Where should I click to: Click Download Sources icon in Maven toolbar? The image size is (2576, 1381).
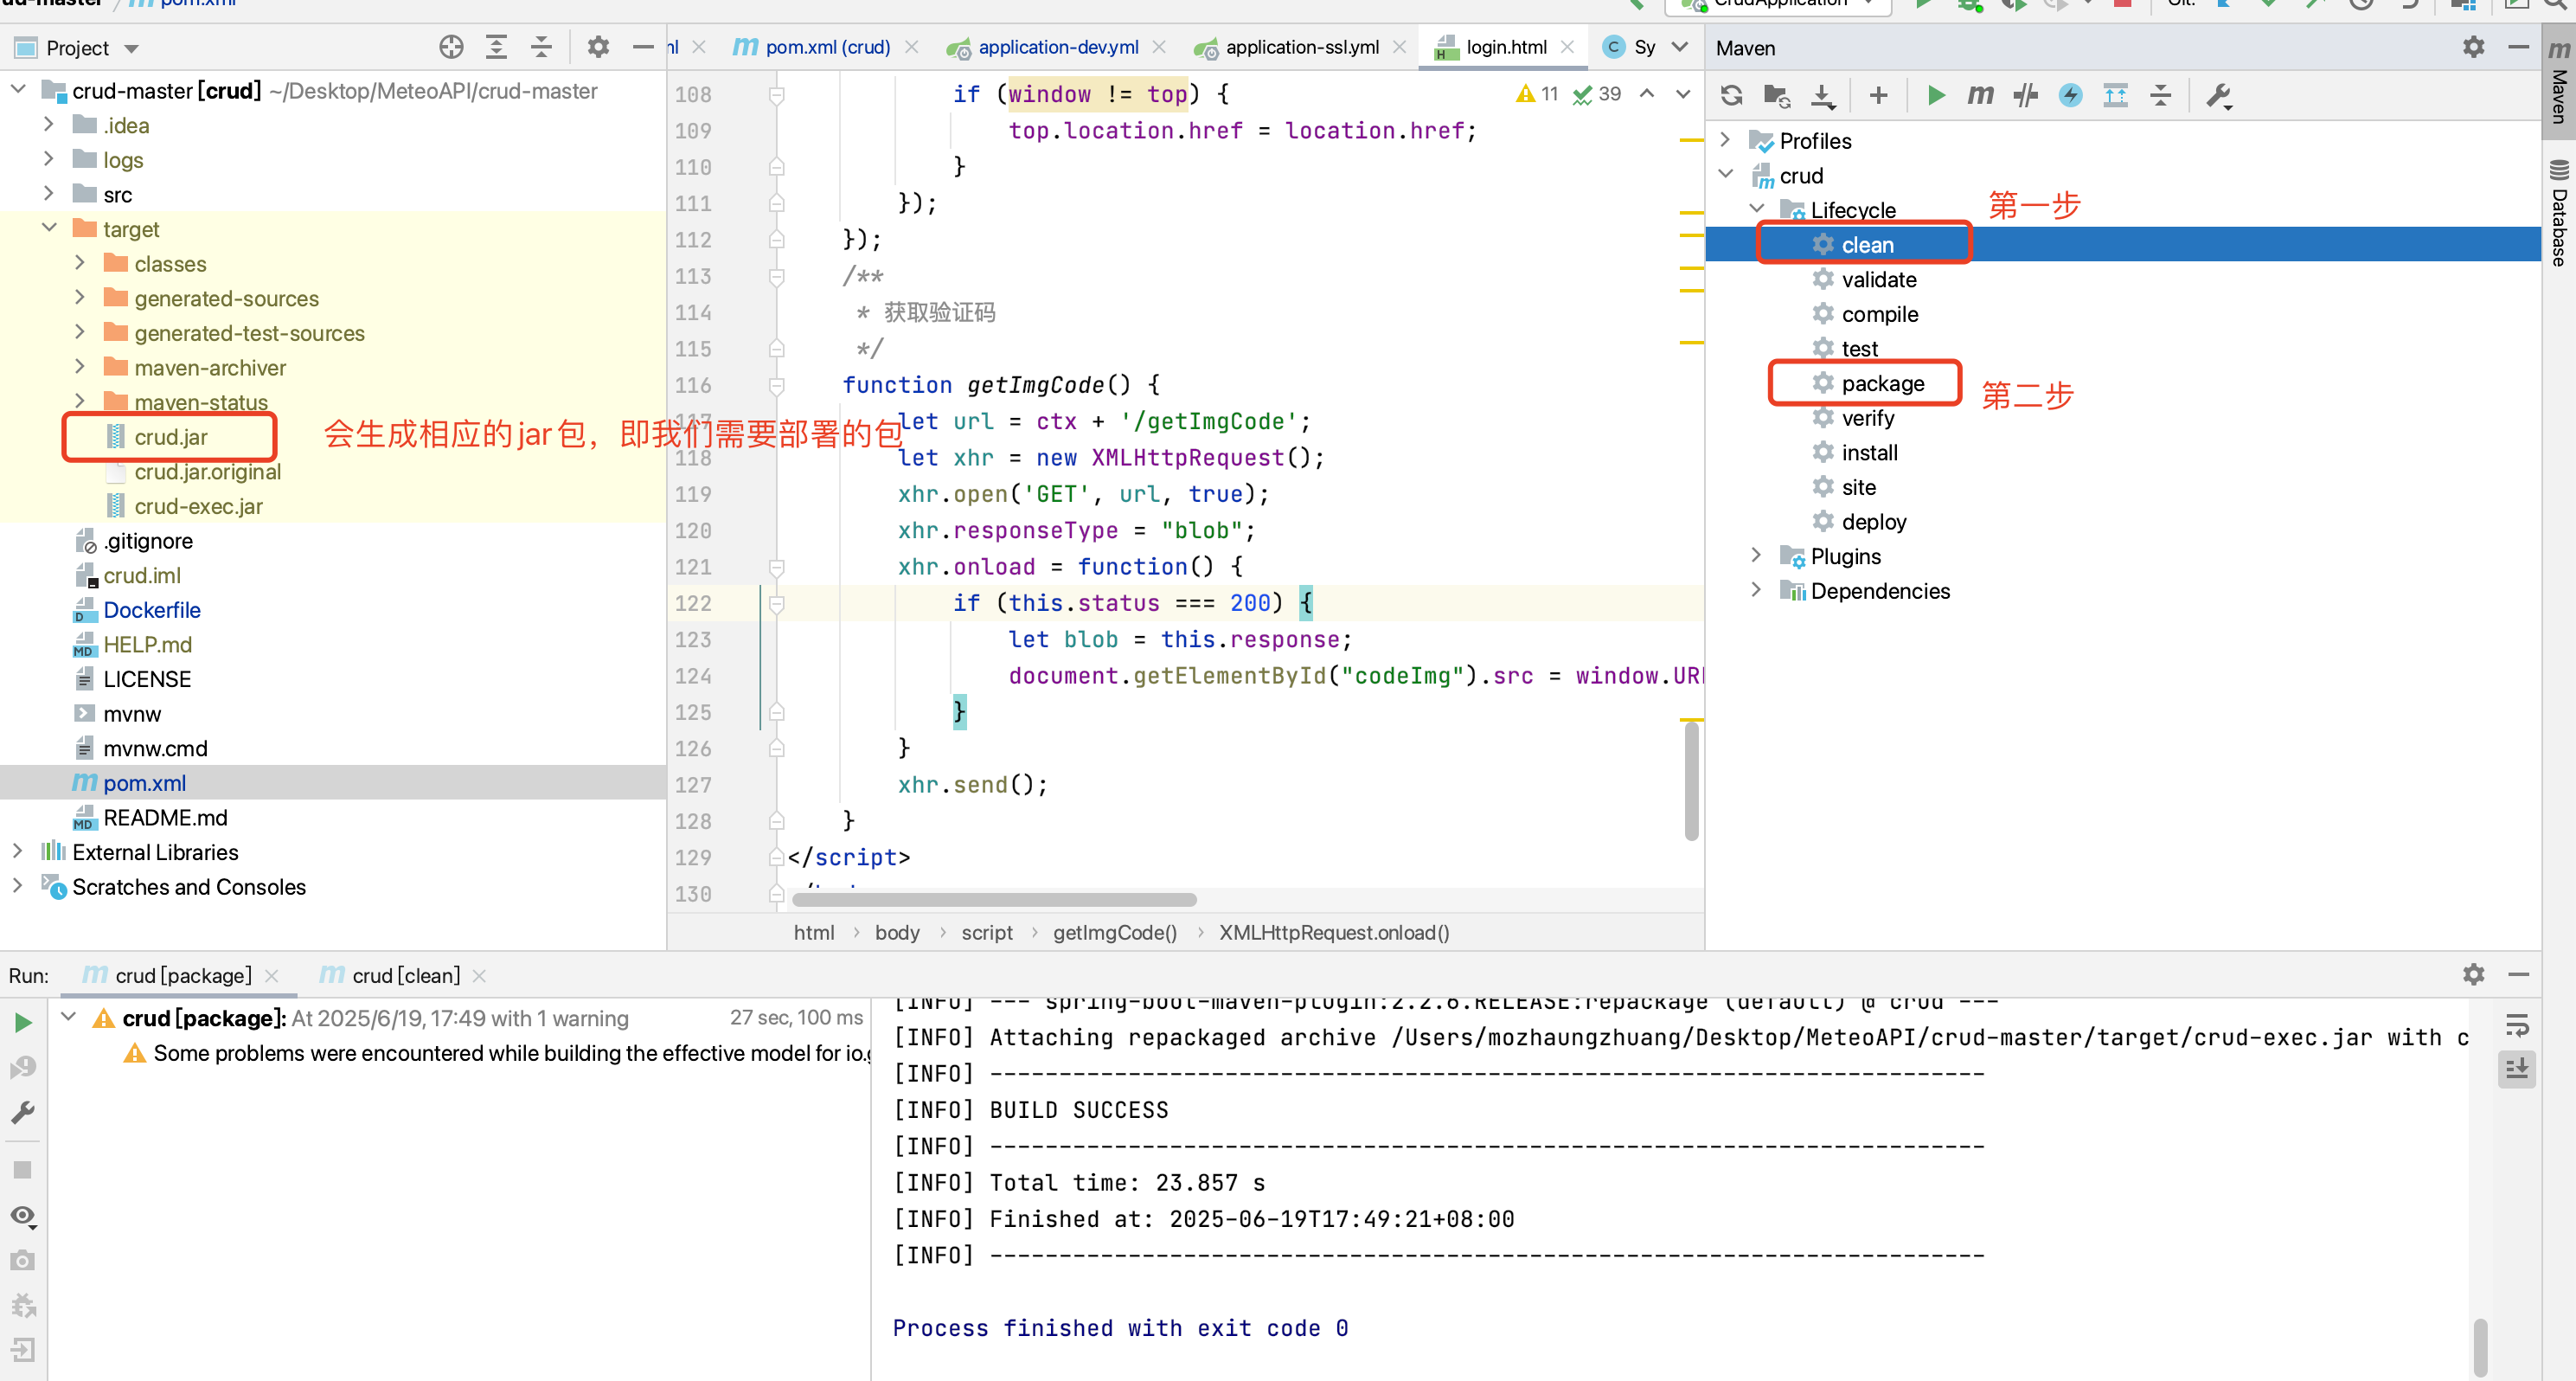pos(1822,95)
